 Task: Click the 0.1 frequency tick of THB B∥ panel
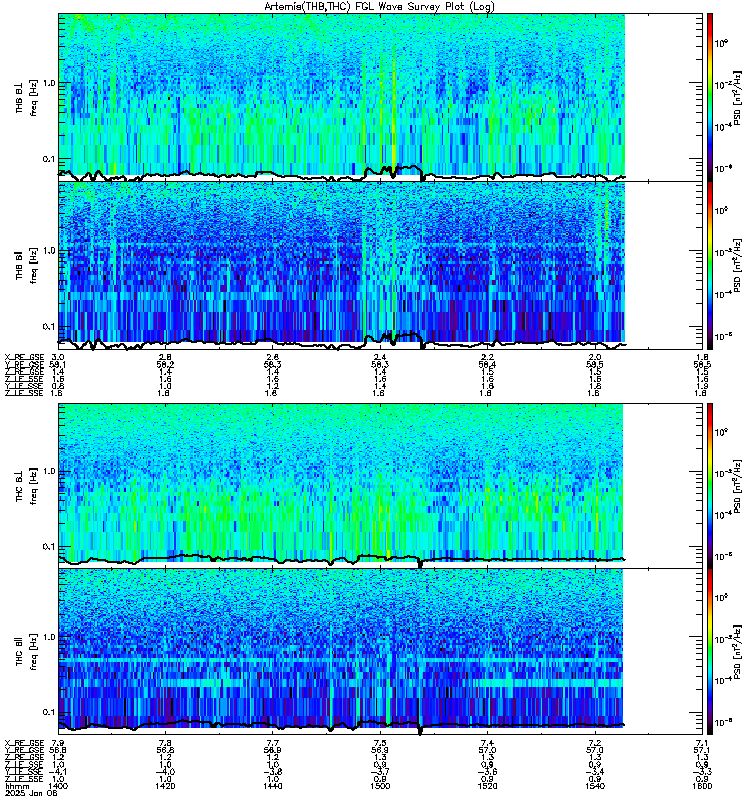point(48,327)
